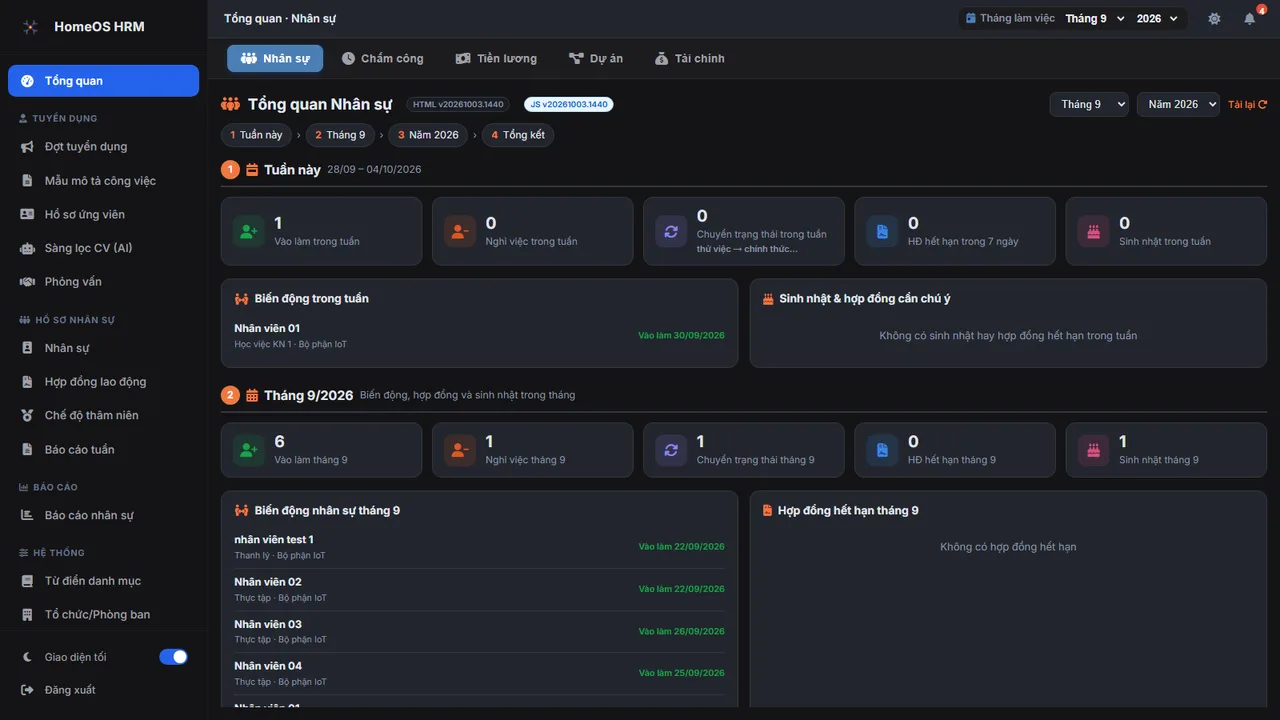Screen dimensions: 1280x720
Task: Open Hợp đồng lao động in sidebar
Action: pyautogui.click(x=103, y=382)
